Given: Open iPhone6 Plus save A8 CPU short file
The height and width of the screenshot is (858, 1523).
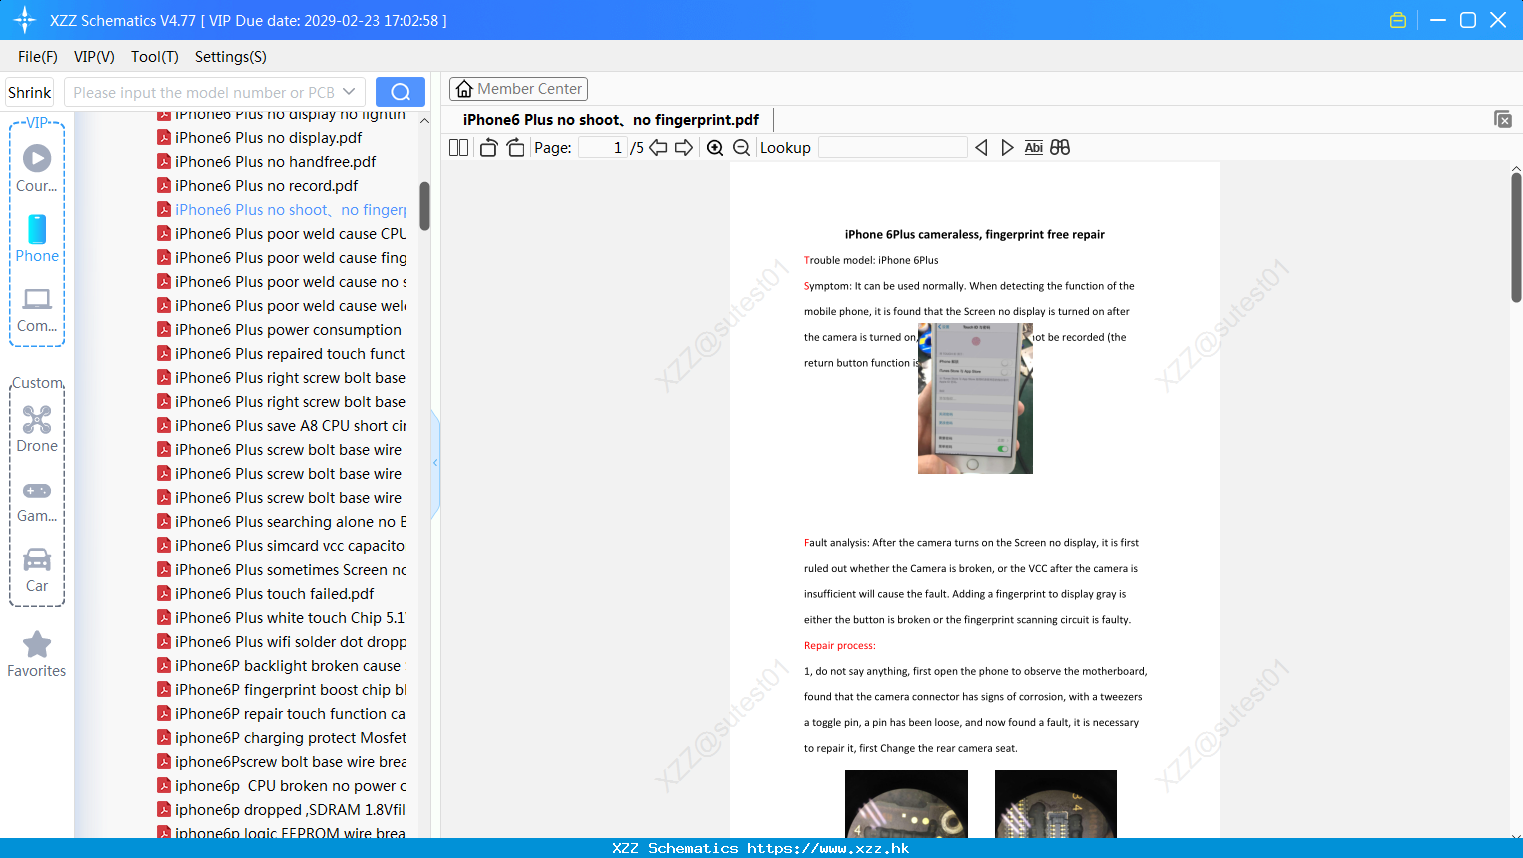Looking at the screenshot, I should click(290, 426).
